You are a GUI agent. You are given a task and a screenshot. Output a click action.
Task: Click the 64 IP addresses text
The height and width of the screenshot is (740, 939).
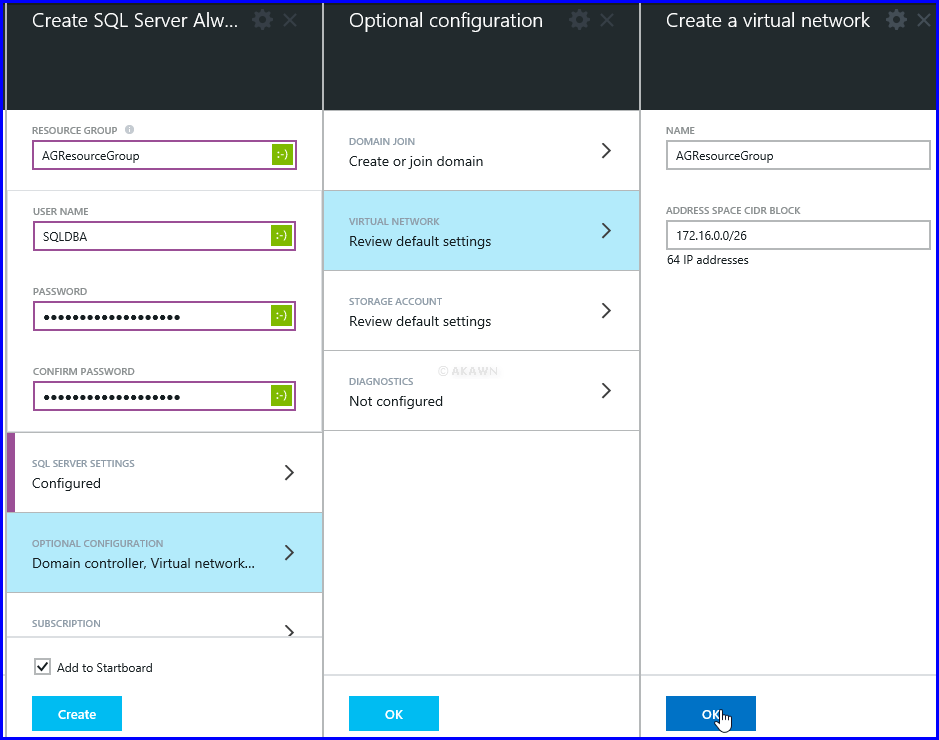click(x=707, y=260)
